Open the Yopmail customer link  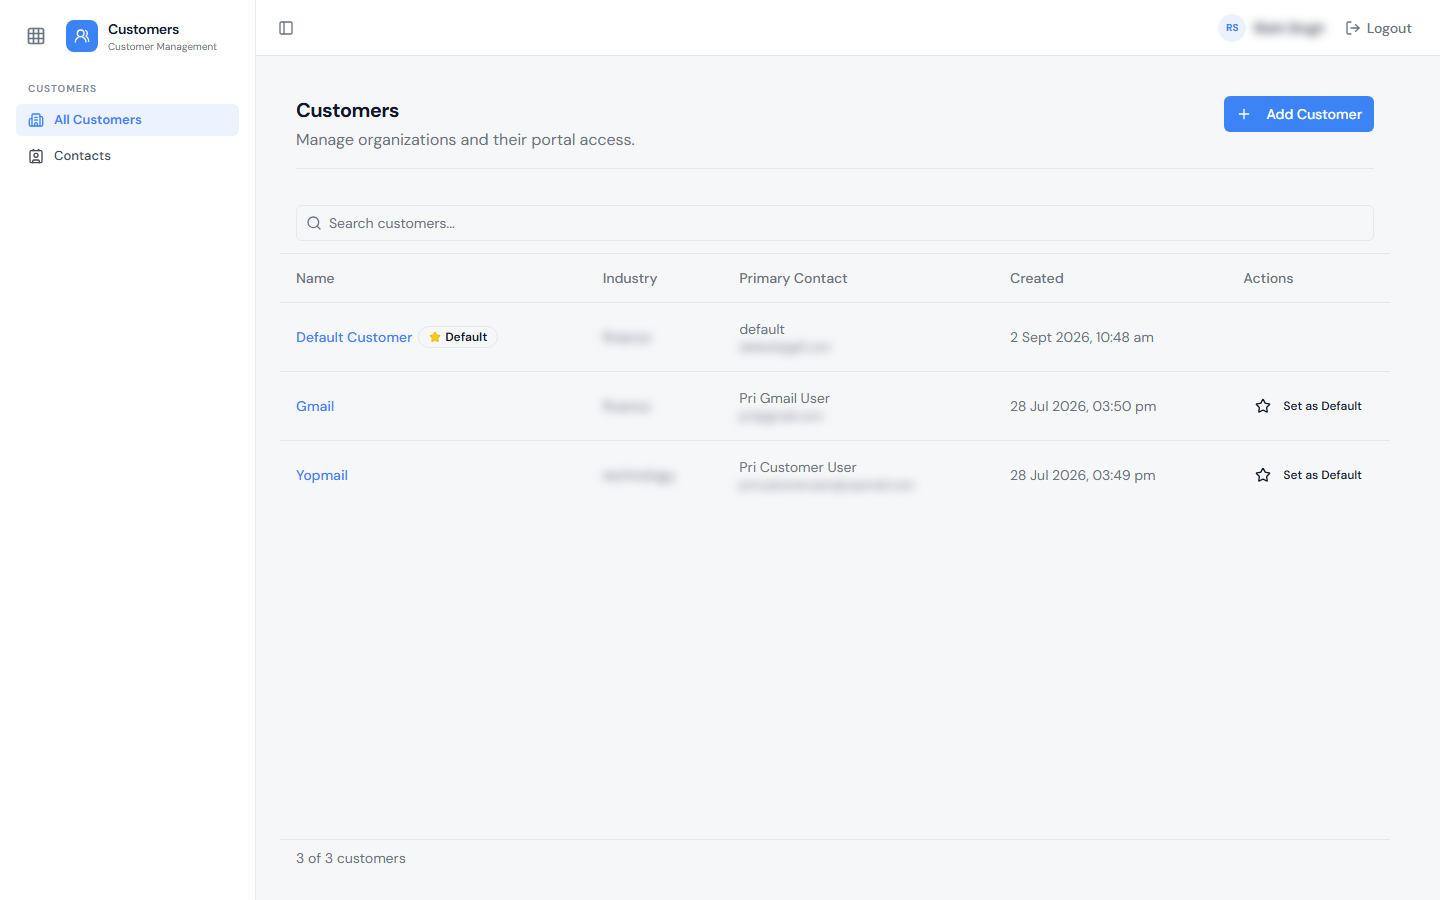(x=322, y=475)
